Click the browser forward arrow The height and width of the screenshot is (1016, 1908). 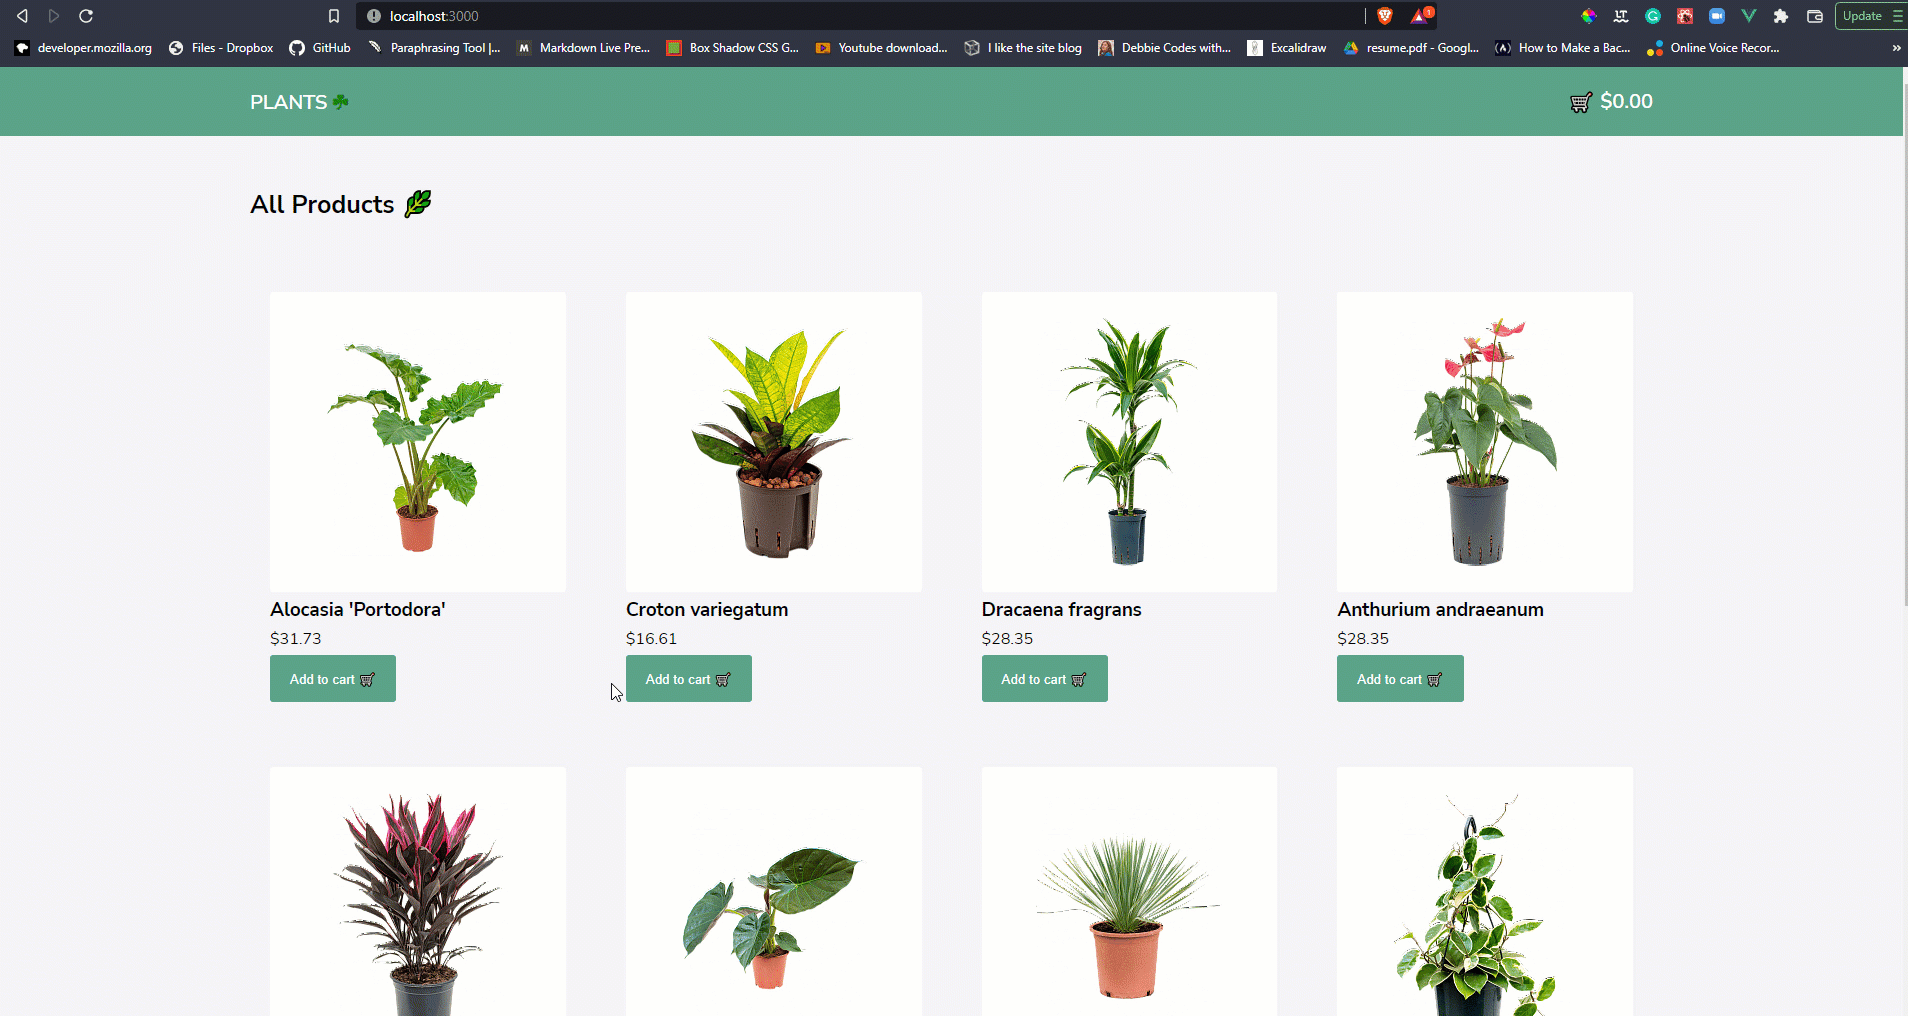pos(54,16)
